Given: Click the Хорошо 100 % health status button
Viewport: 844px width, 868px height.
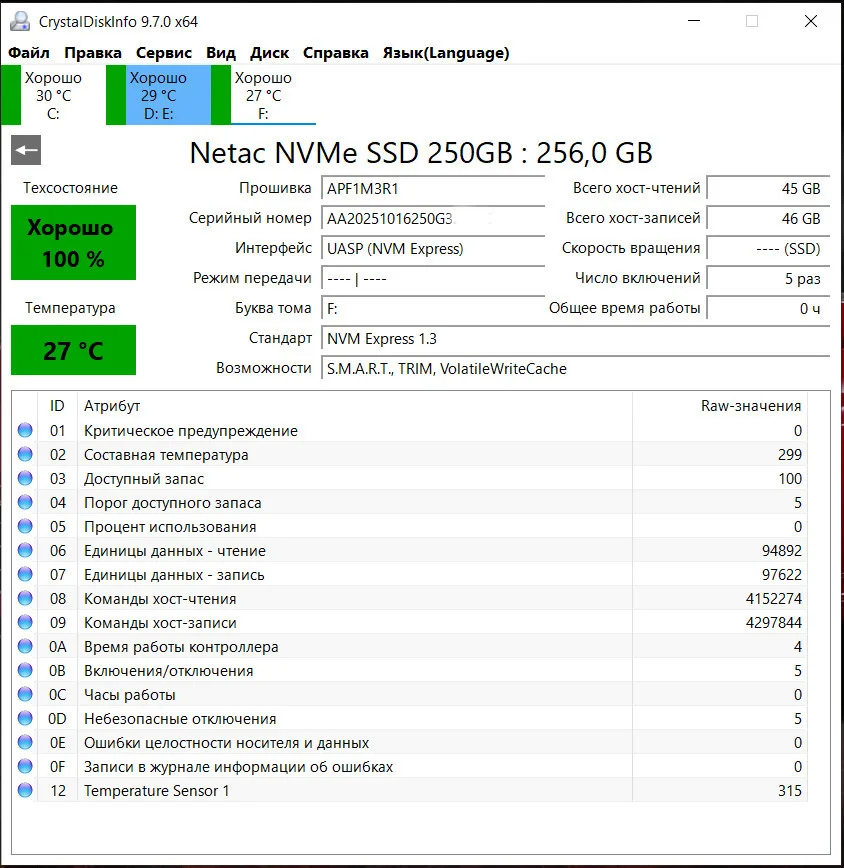Looking at the screenshot, I should [x=74, y=242].
